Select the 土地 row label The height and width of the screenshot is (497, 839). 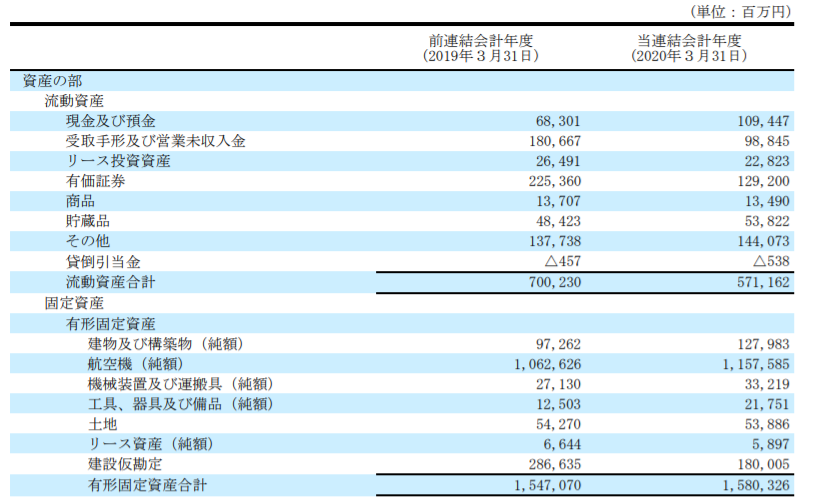click(x=102, y=424)
